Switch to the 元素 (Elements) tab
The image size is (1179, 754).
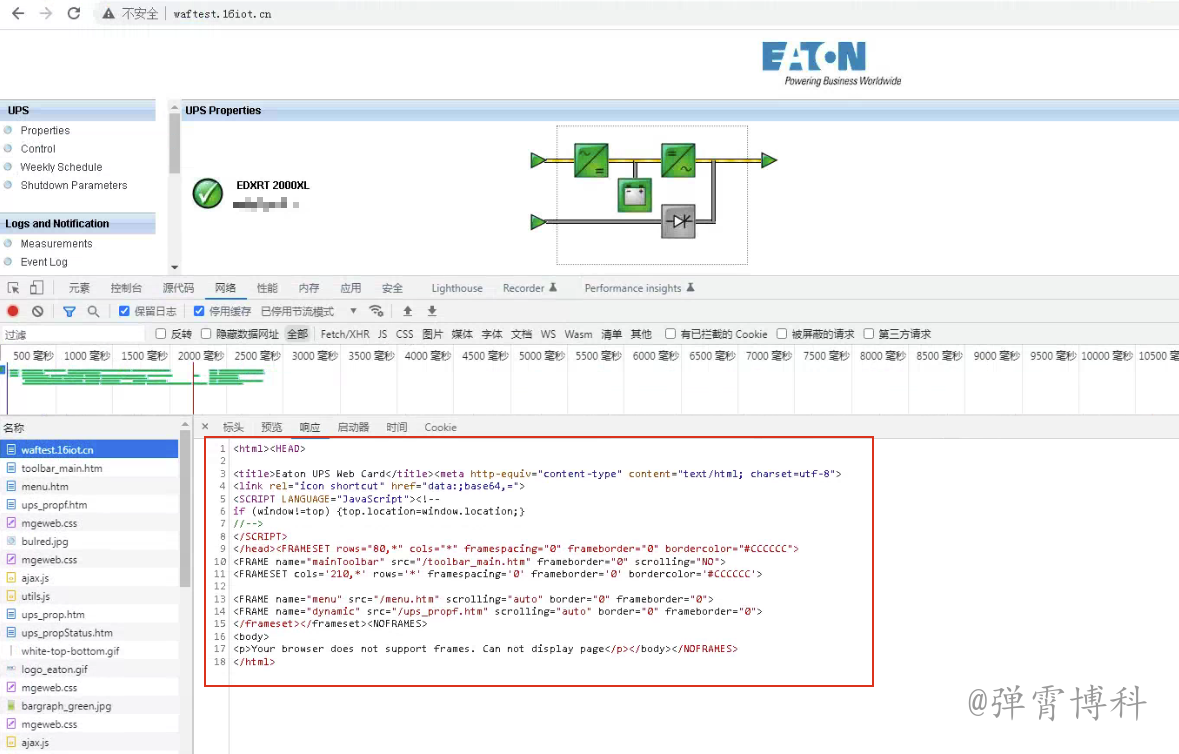tap(79, 288)
